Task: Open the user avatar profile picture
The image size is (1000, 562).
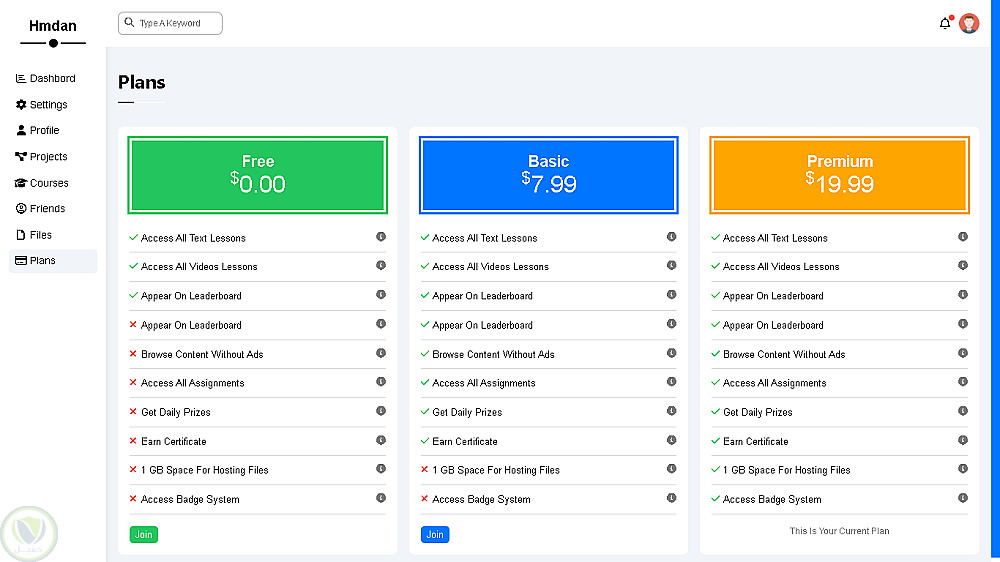Action: [x=969, y=23]
